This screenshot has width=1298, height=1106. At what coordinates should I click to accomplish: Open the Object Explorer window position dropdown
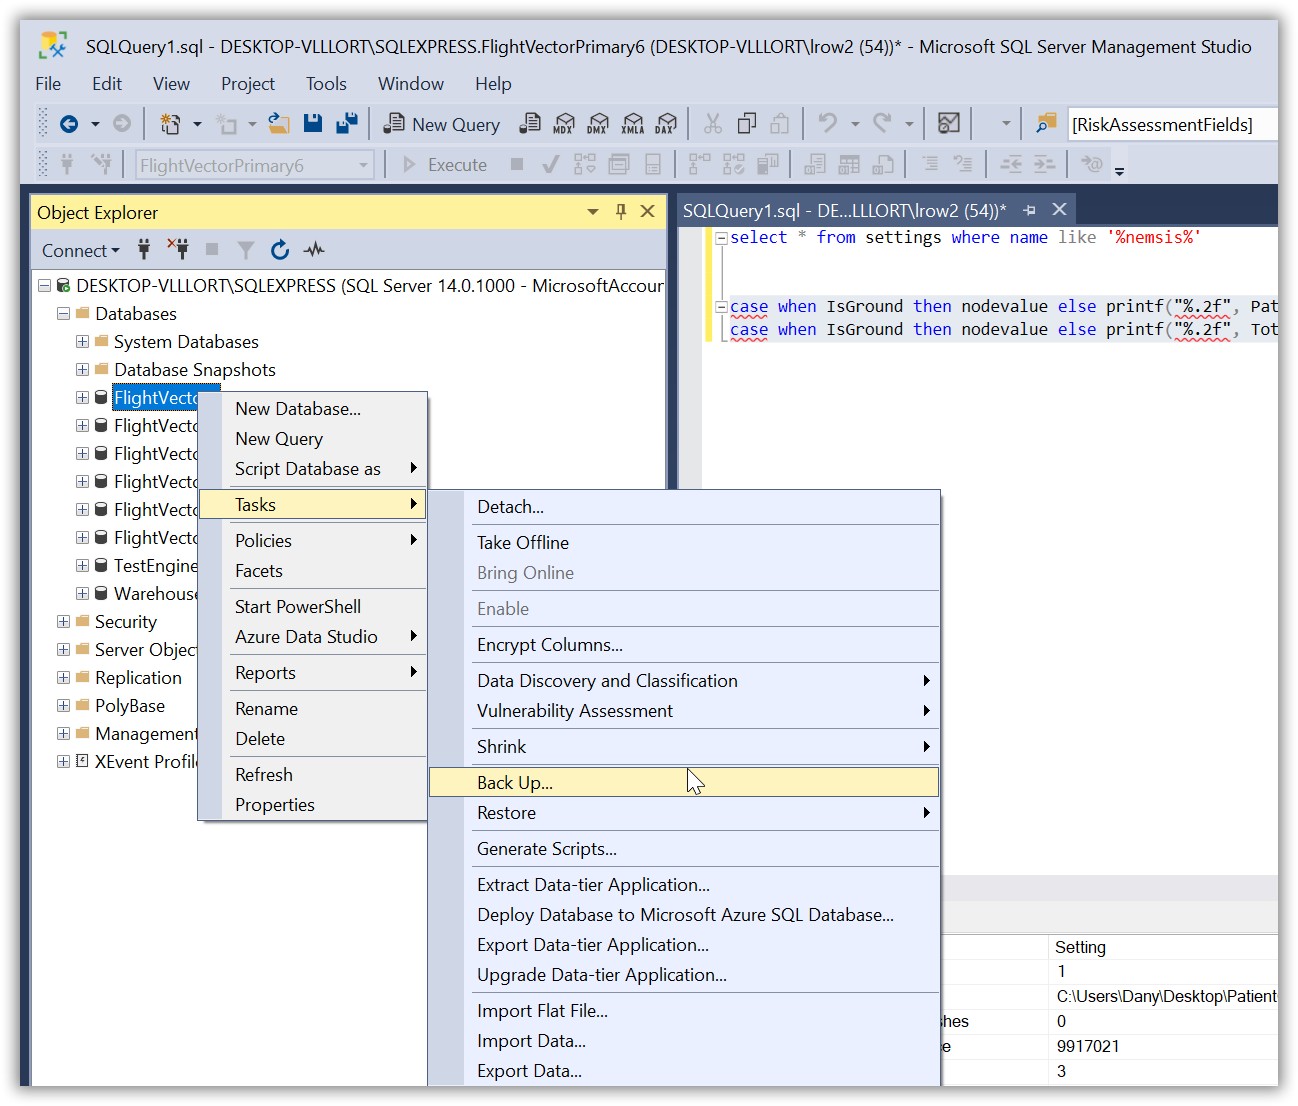[x=593, y=212]
